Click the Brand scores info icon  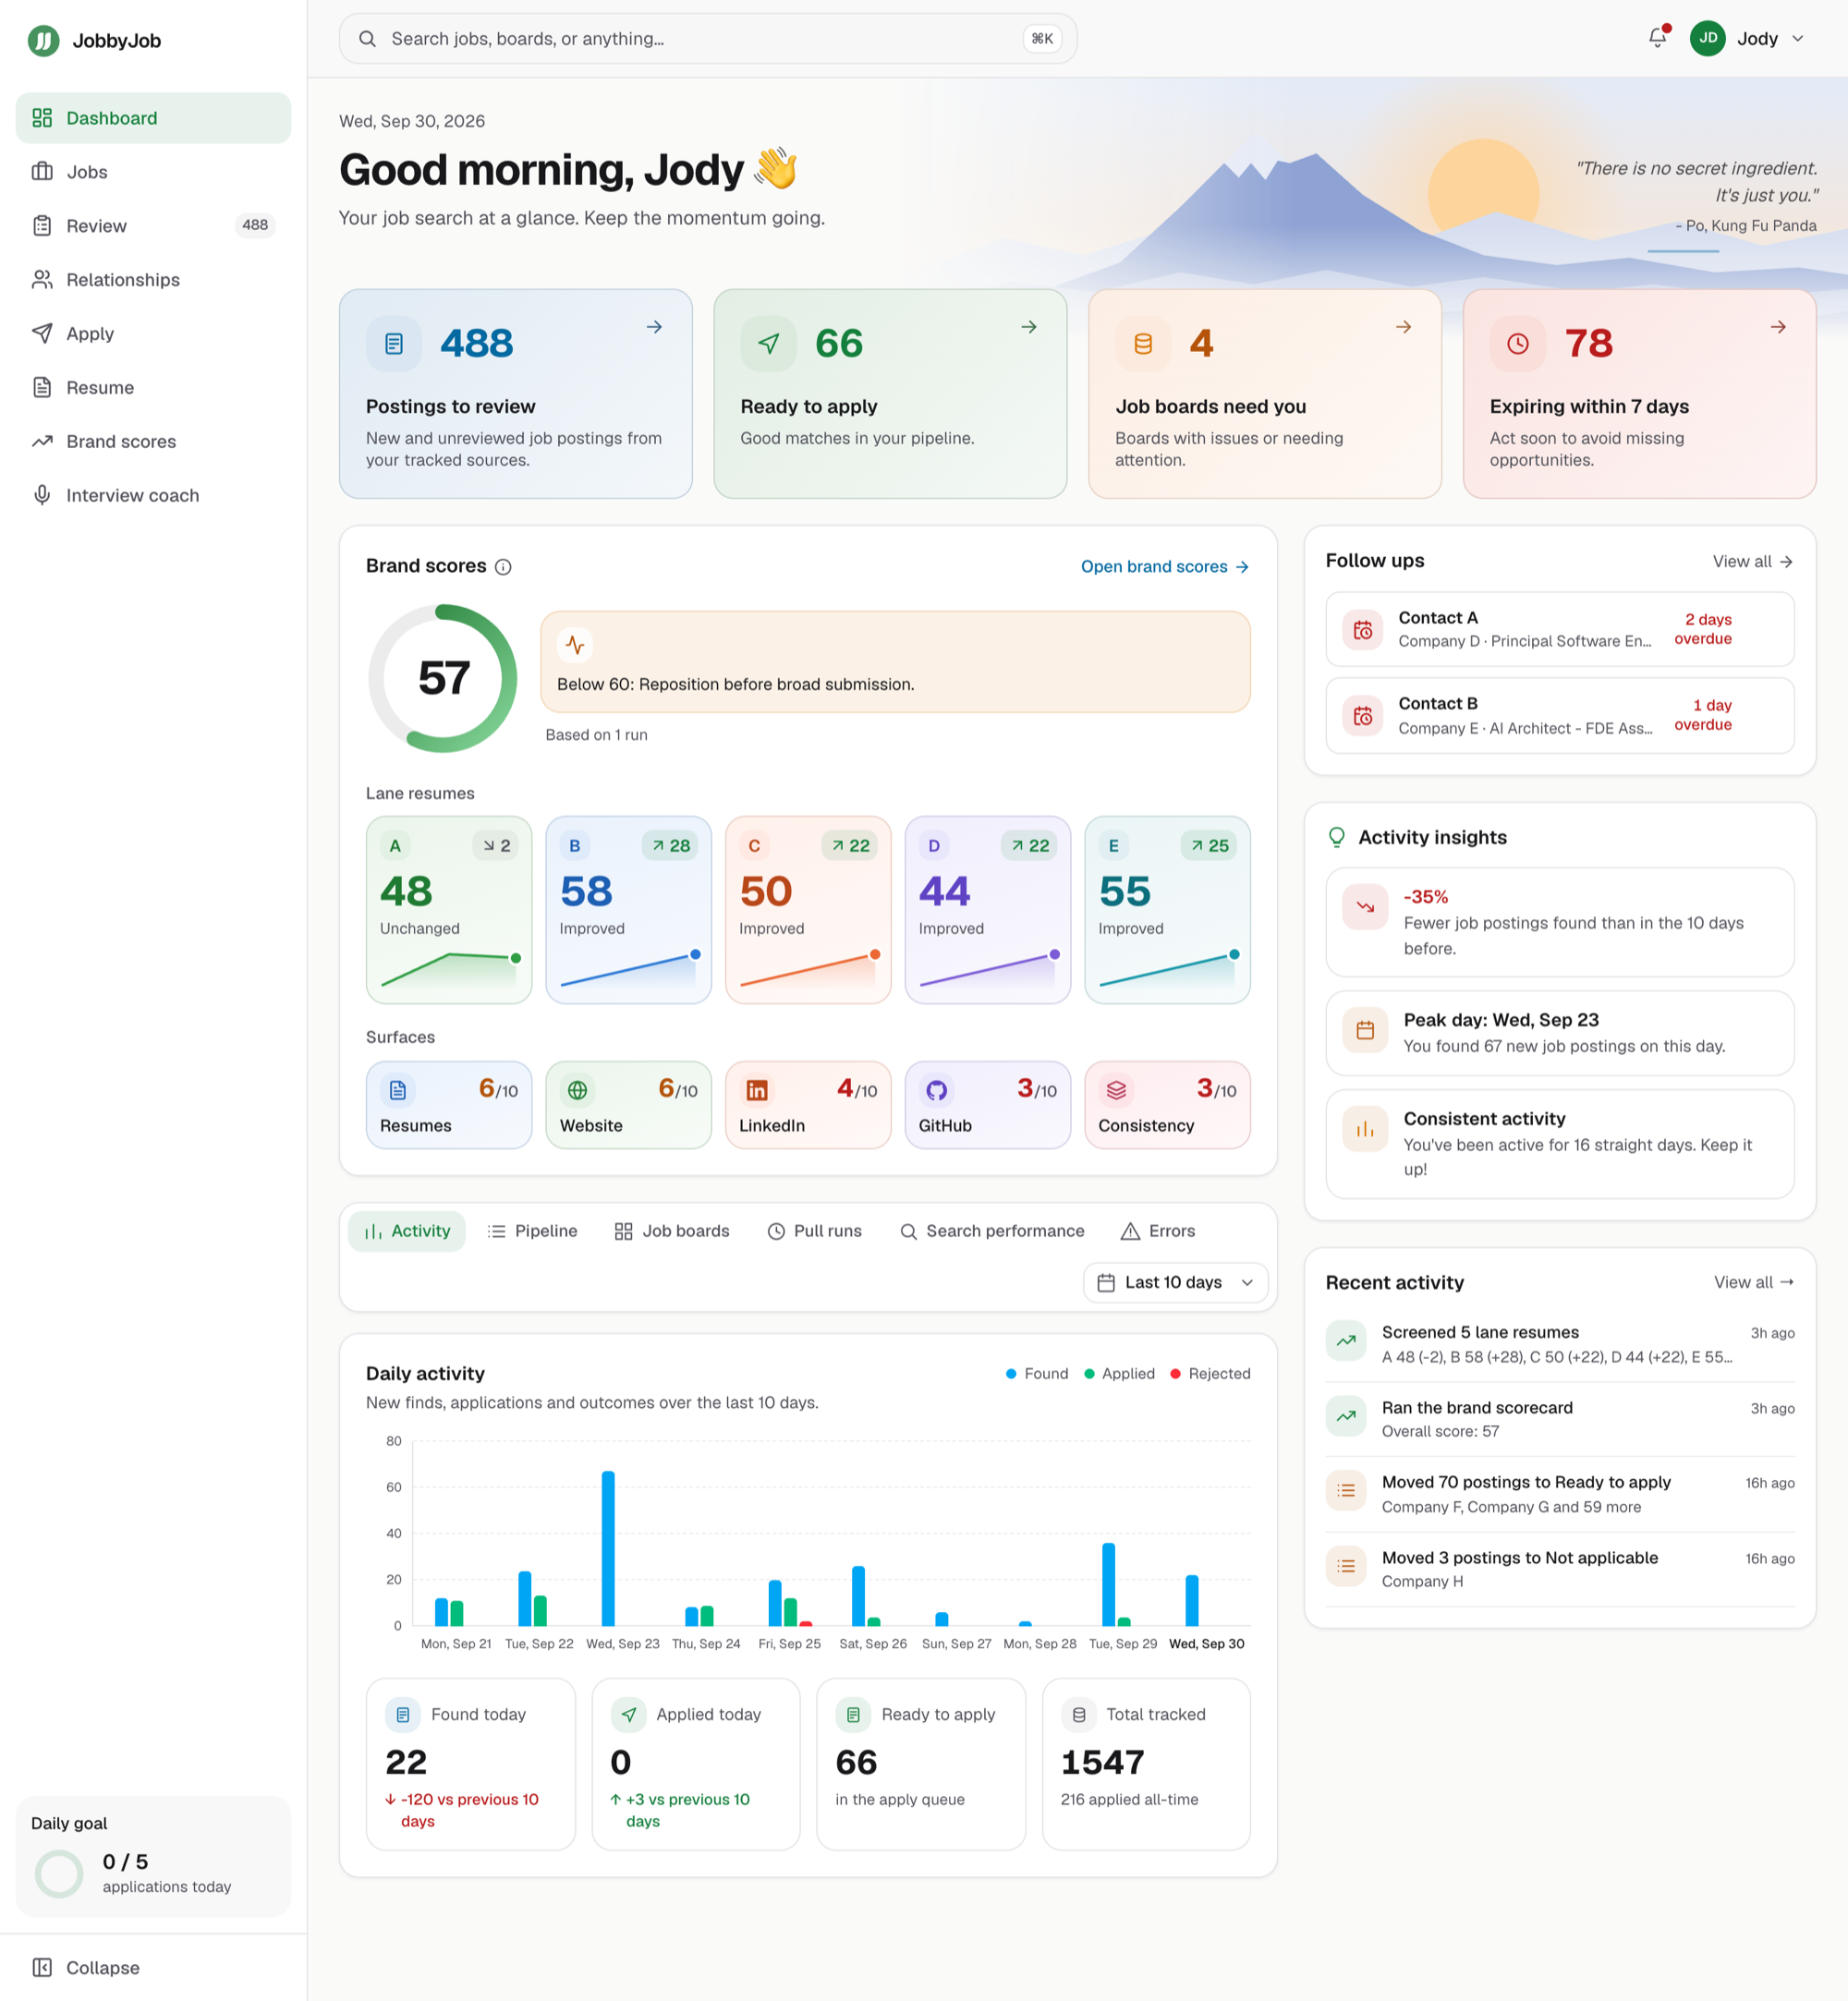click(x=504, y=567)
